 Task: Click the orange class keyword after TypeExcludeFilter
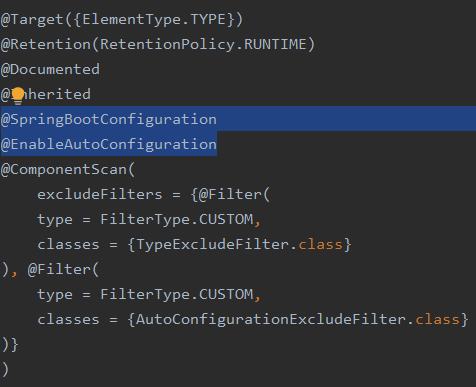pyautogui.click(x=320, y=245)
